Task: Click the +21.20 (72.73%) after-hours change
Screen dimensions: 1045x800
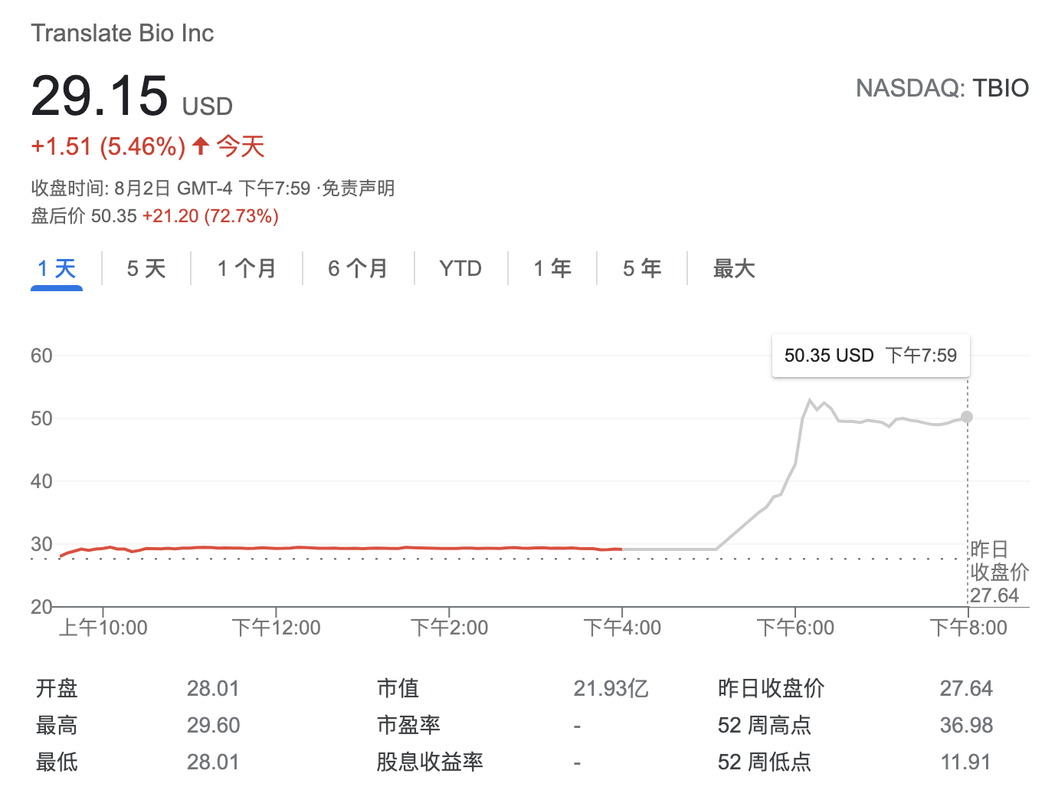Action: click(x=211, y=216)
